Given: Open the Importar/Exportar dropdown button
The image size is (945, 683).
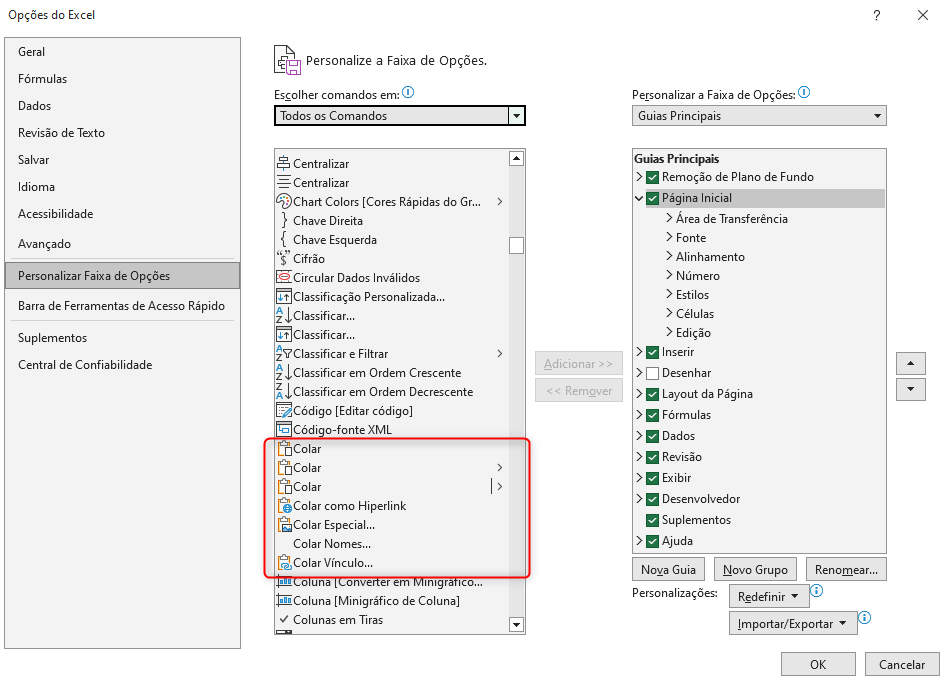Looking at the screenshot, I should point(793,623).
